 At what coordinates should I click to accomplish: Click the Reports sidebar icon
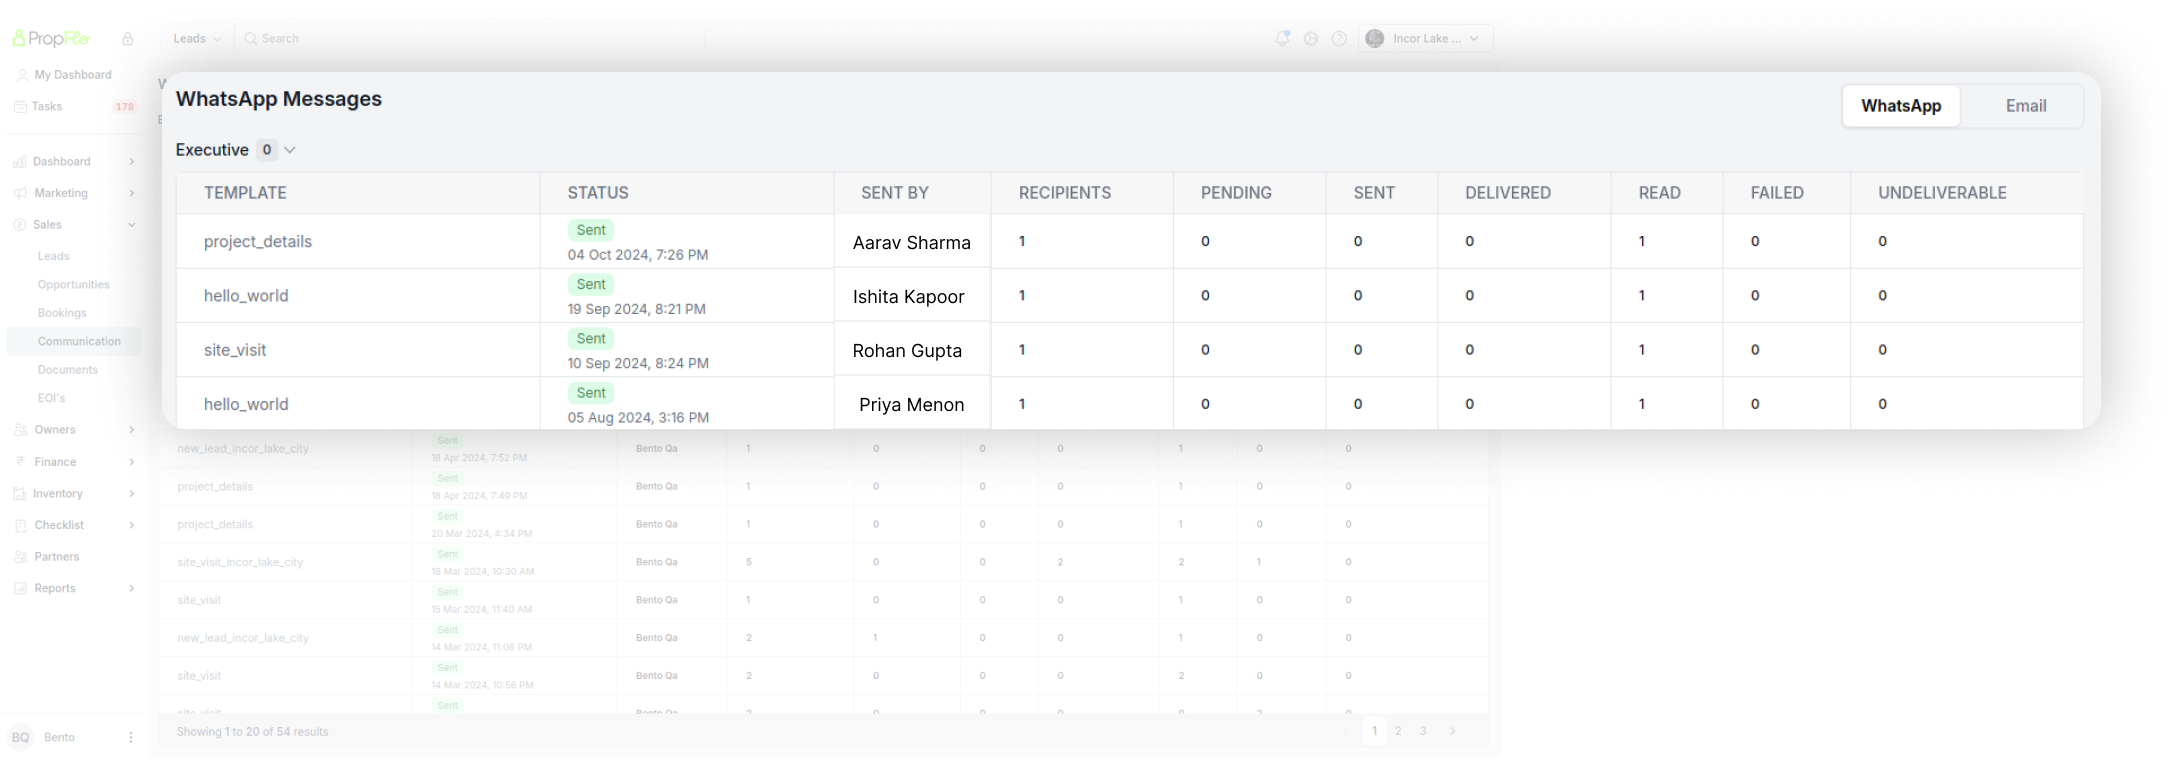click(x=20, y=588)
